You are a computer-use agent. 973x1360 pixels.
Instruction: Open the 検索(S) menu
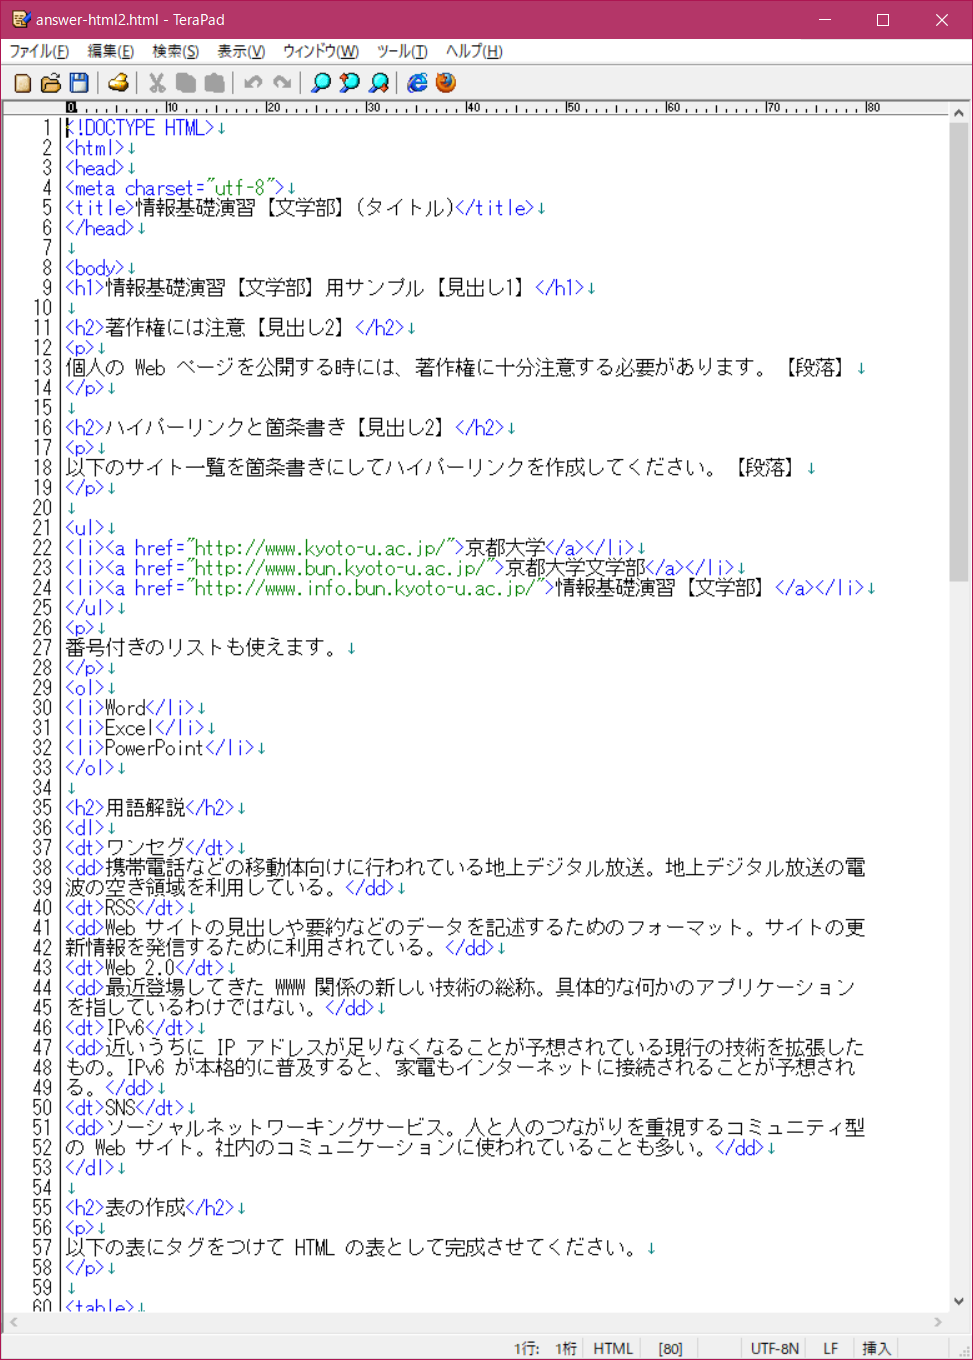coord(175,51)
